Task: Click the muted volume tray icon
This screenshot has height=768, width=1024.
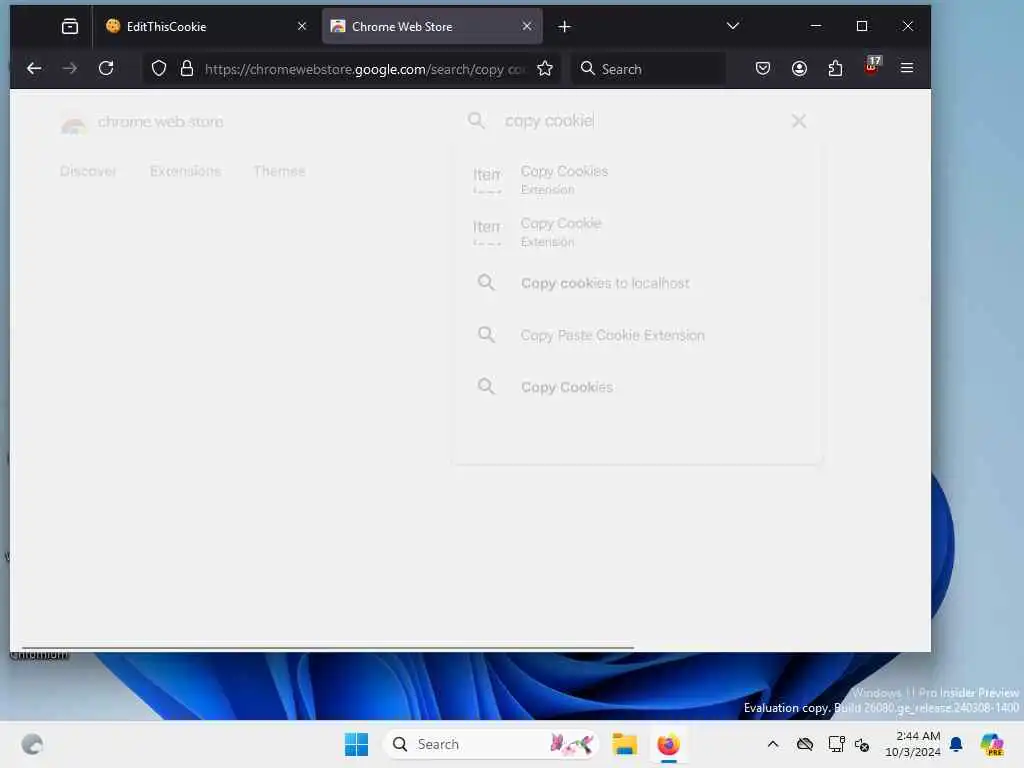Action: click(861, 744)
